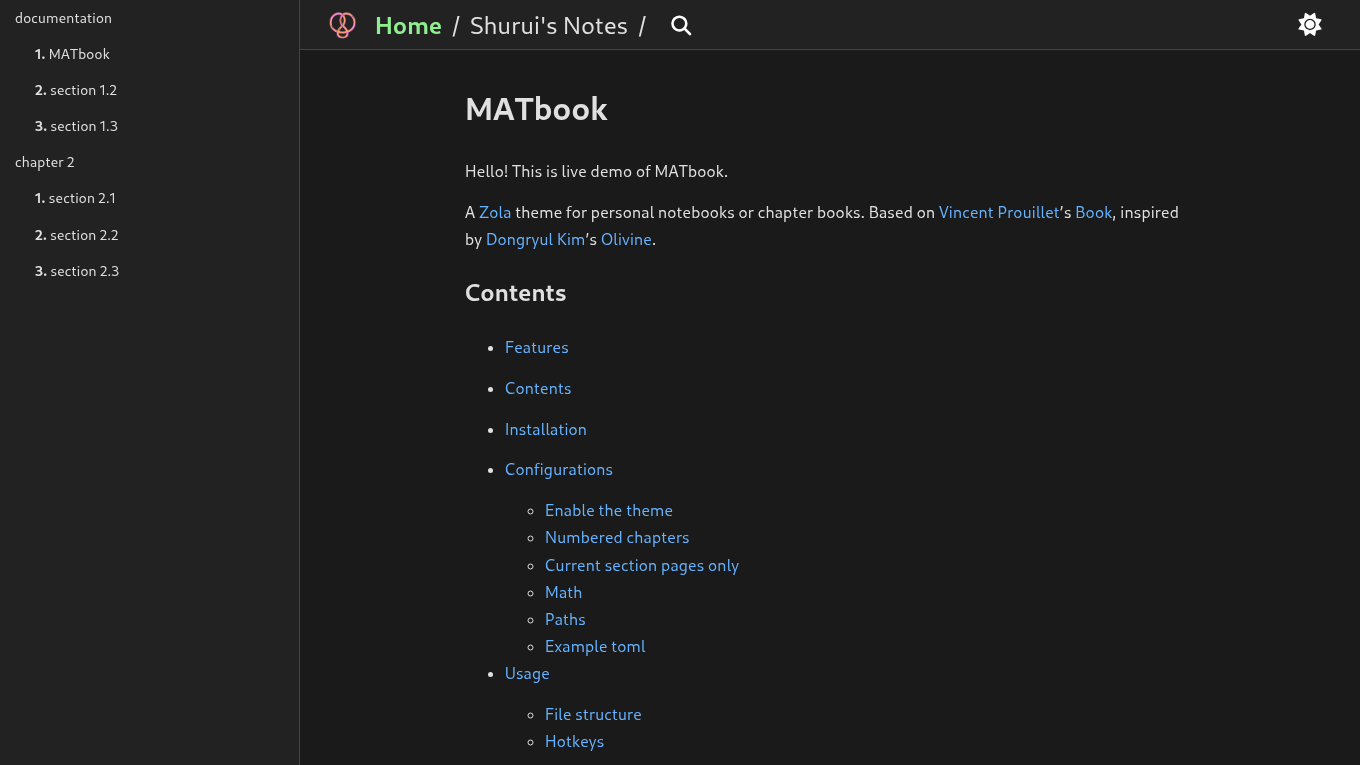
Task: Click the MATbook site logo icon
Action: tap(342, 25)
